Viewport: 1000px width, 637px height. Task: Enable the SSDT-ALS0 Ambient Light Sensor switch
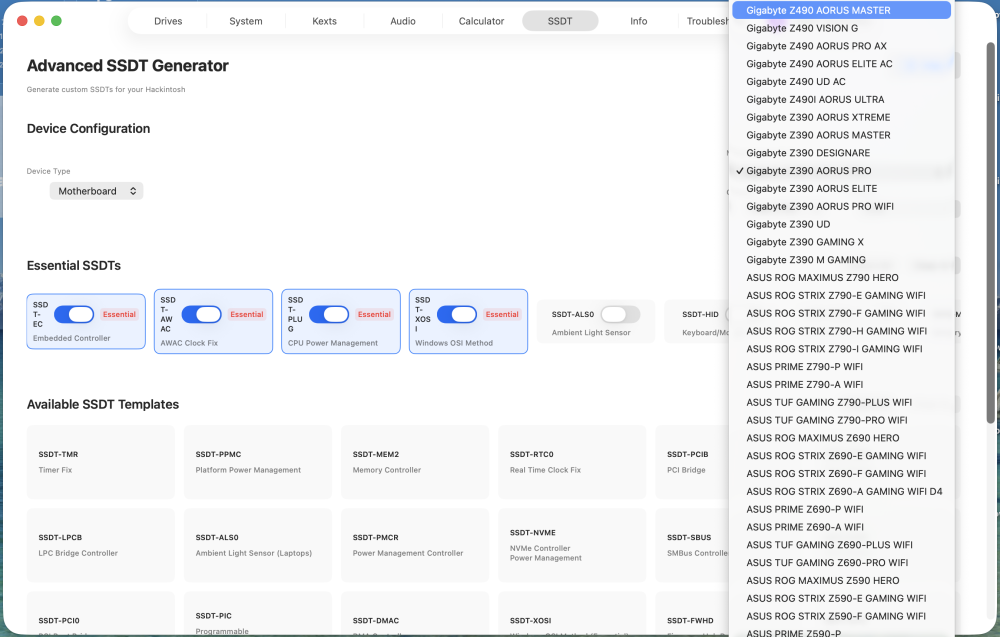(620, 314)
